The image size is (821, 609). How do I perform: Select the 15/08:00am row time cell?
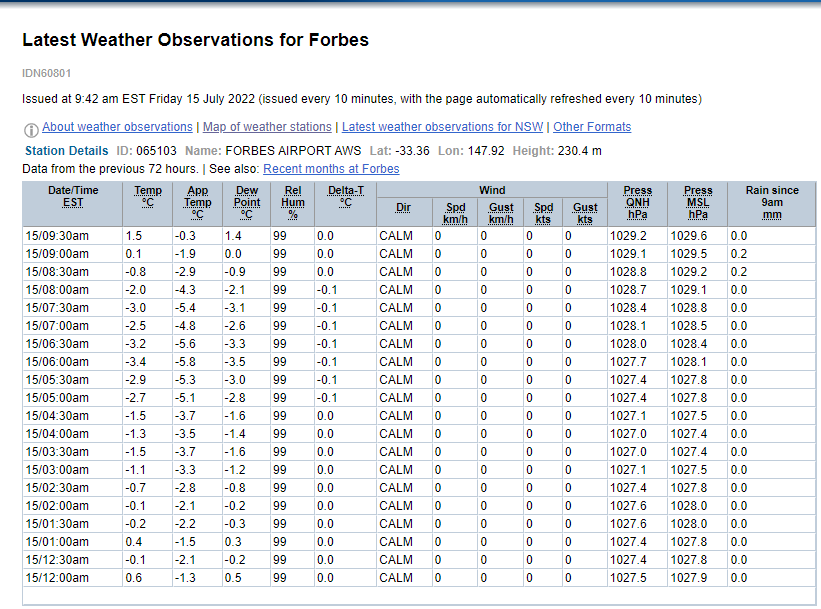point(72,290)
